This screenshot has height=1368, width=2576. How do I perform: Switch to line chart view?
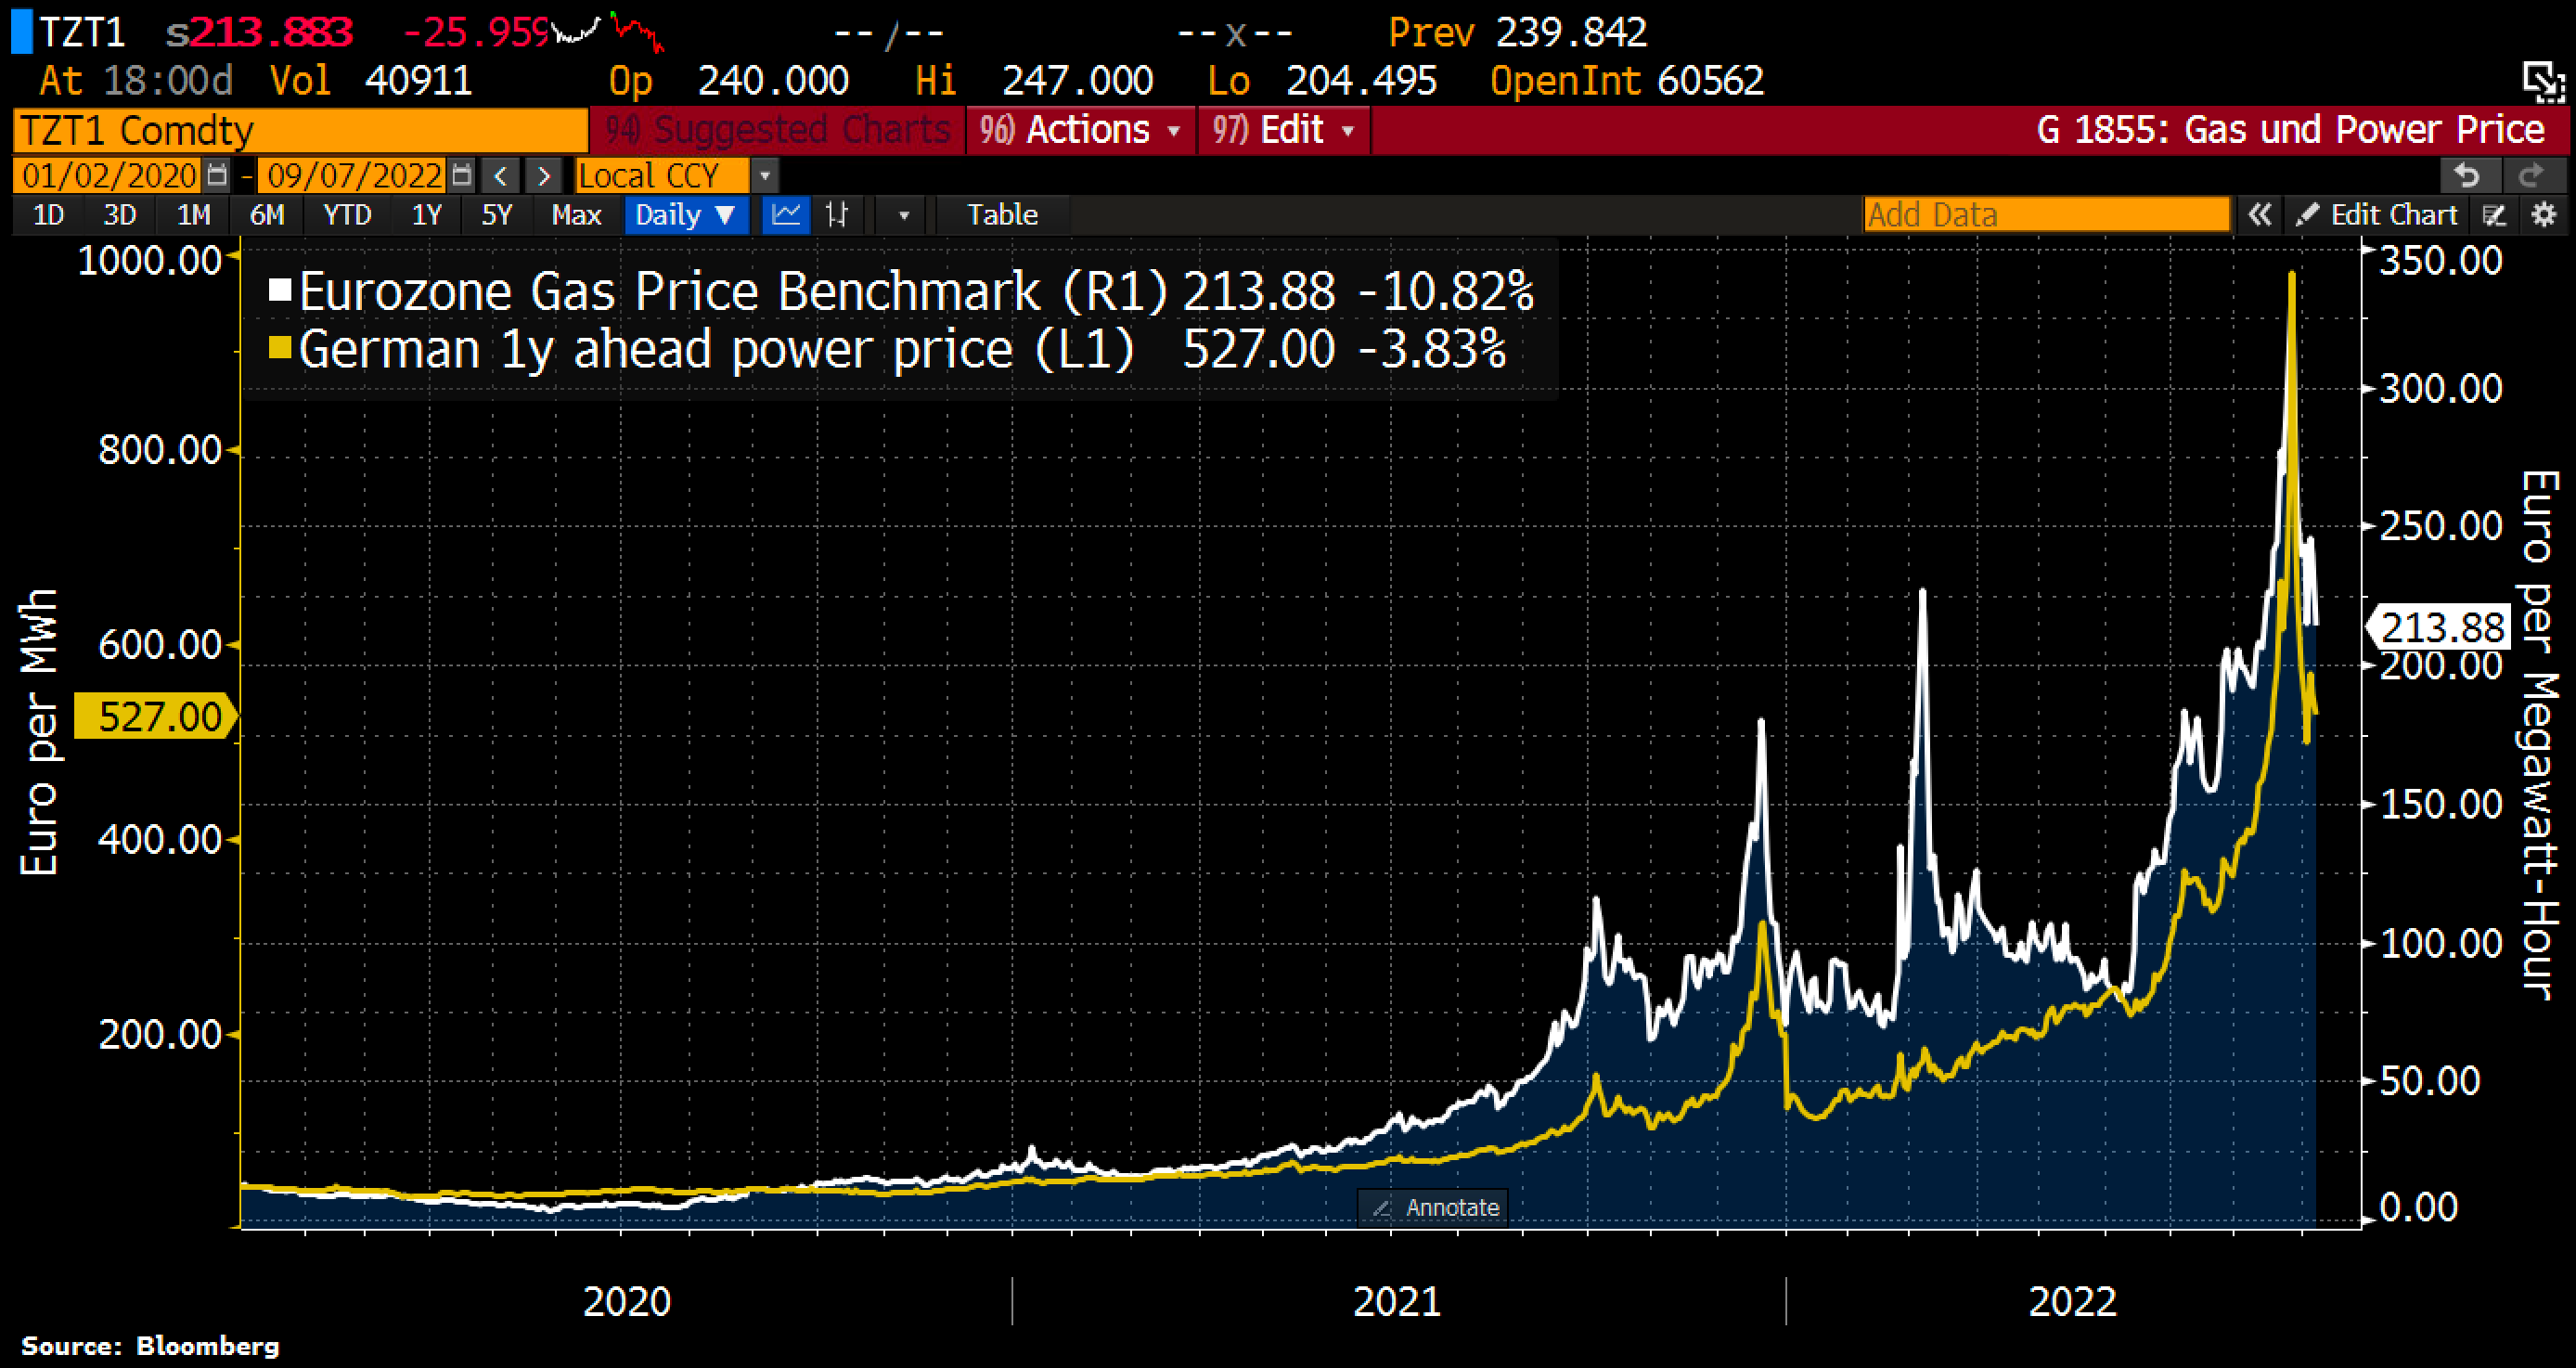pyautogui.click(x=786, y=215)
